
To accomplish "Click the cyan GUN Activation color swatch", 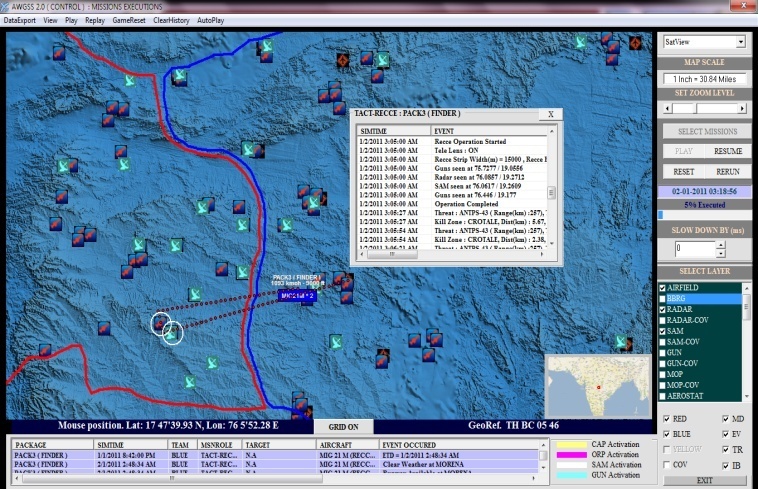I will point(572,475).
